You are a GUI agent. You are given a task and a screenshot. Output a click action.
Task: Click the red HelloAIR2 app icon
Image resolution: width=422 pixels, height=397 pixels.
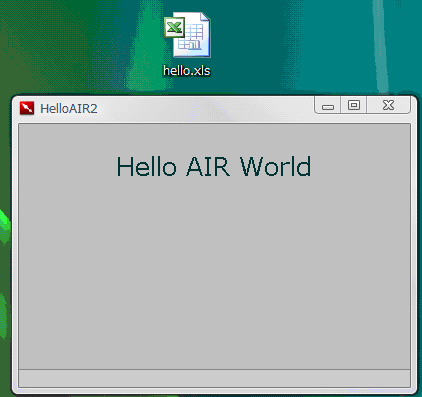tap(27, 108)
